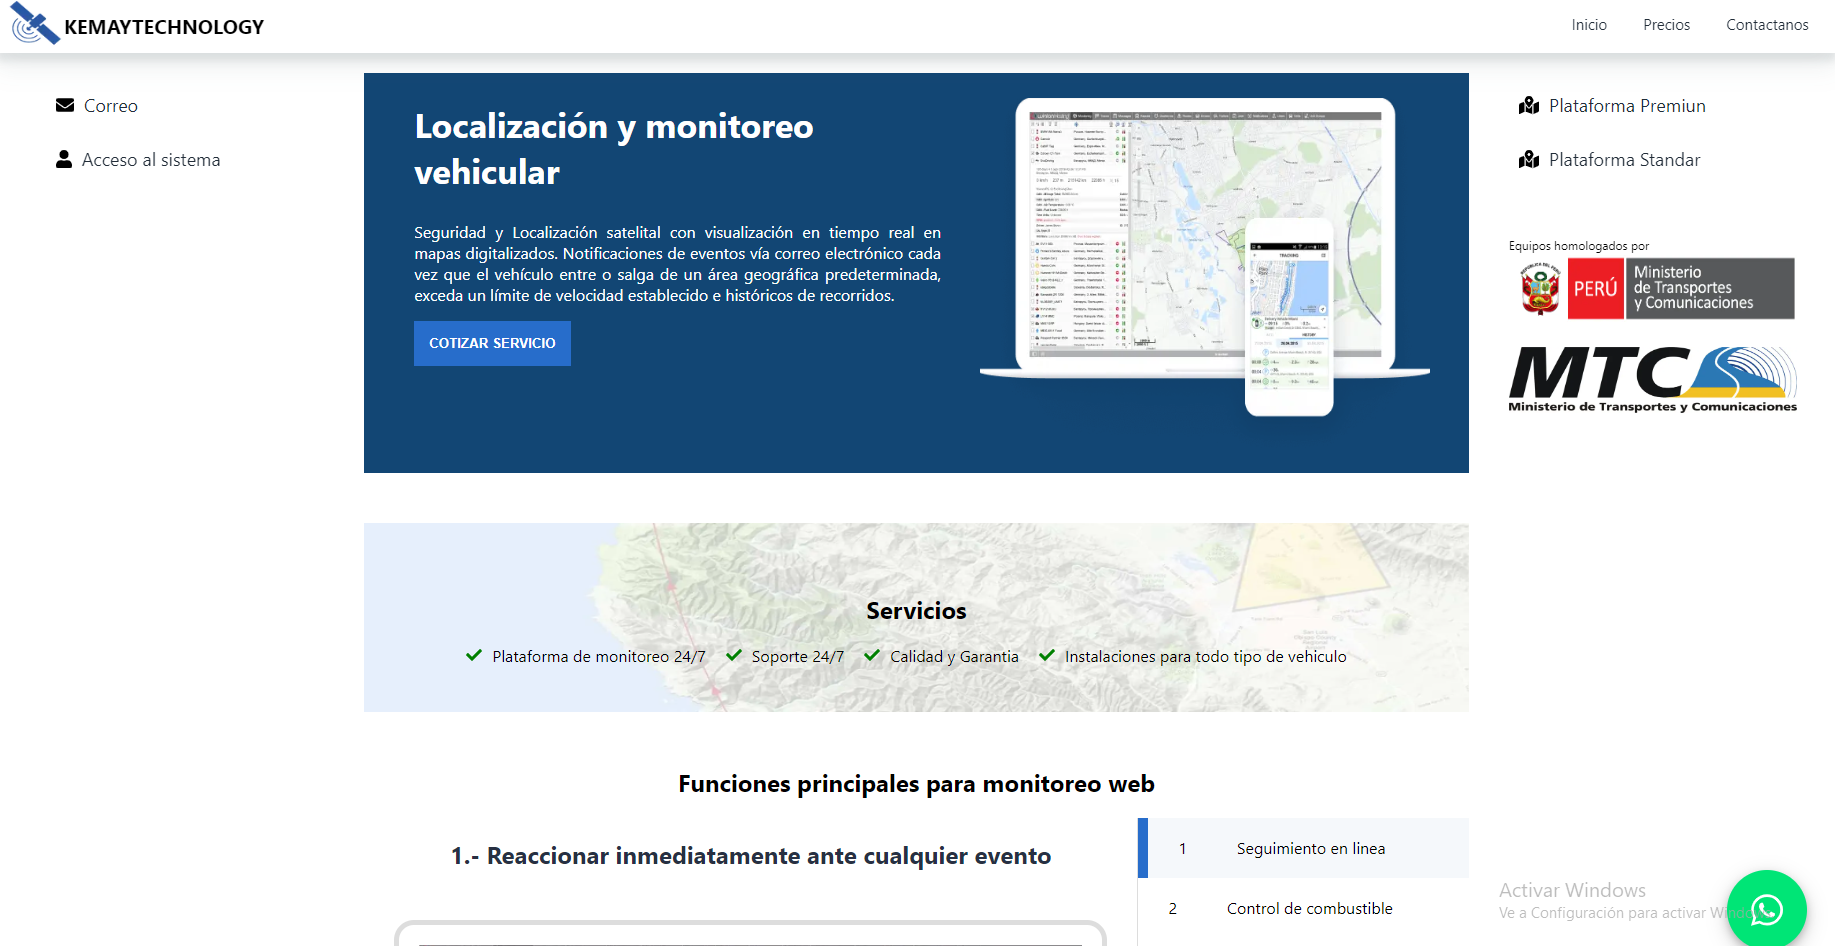Follow the Plataforma Premiun link
The image size is (1835, 946).
coord(1627,106)
